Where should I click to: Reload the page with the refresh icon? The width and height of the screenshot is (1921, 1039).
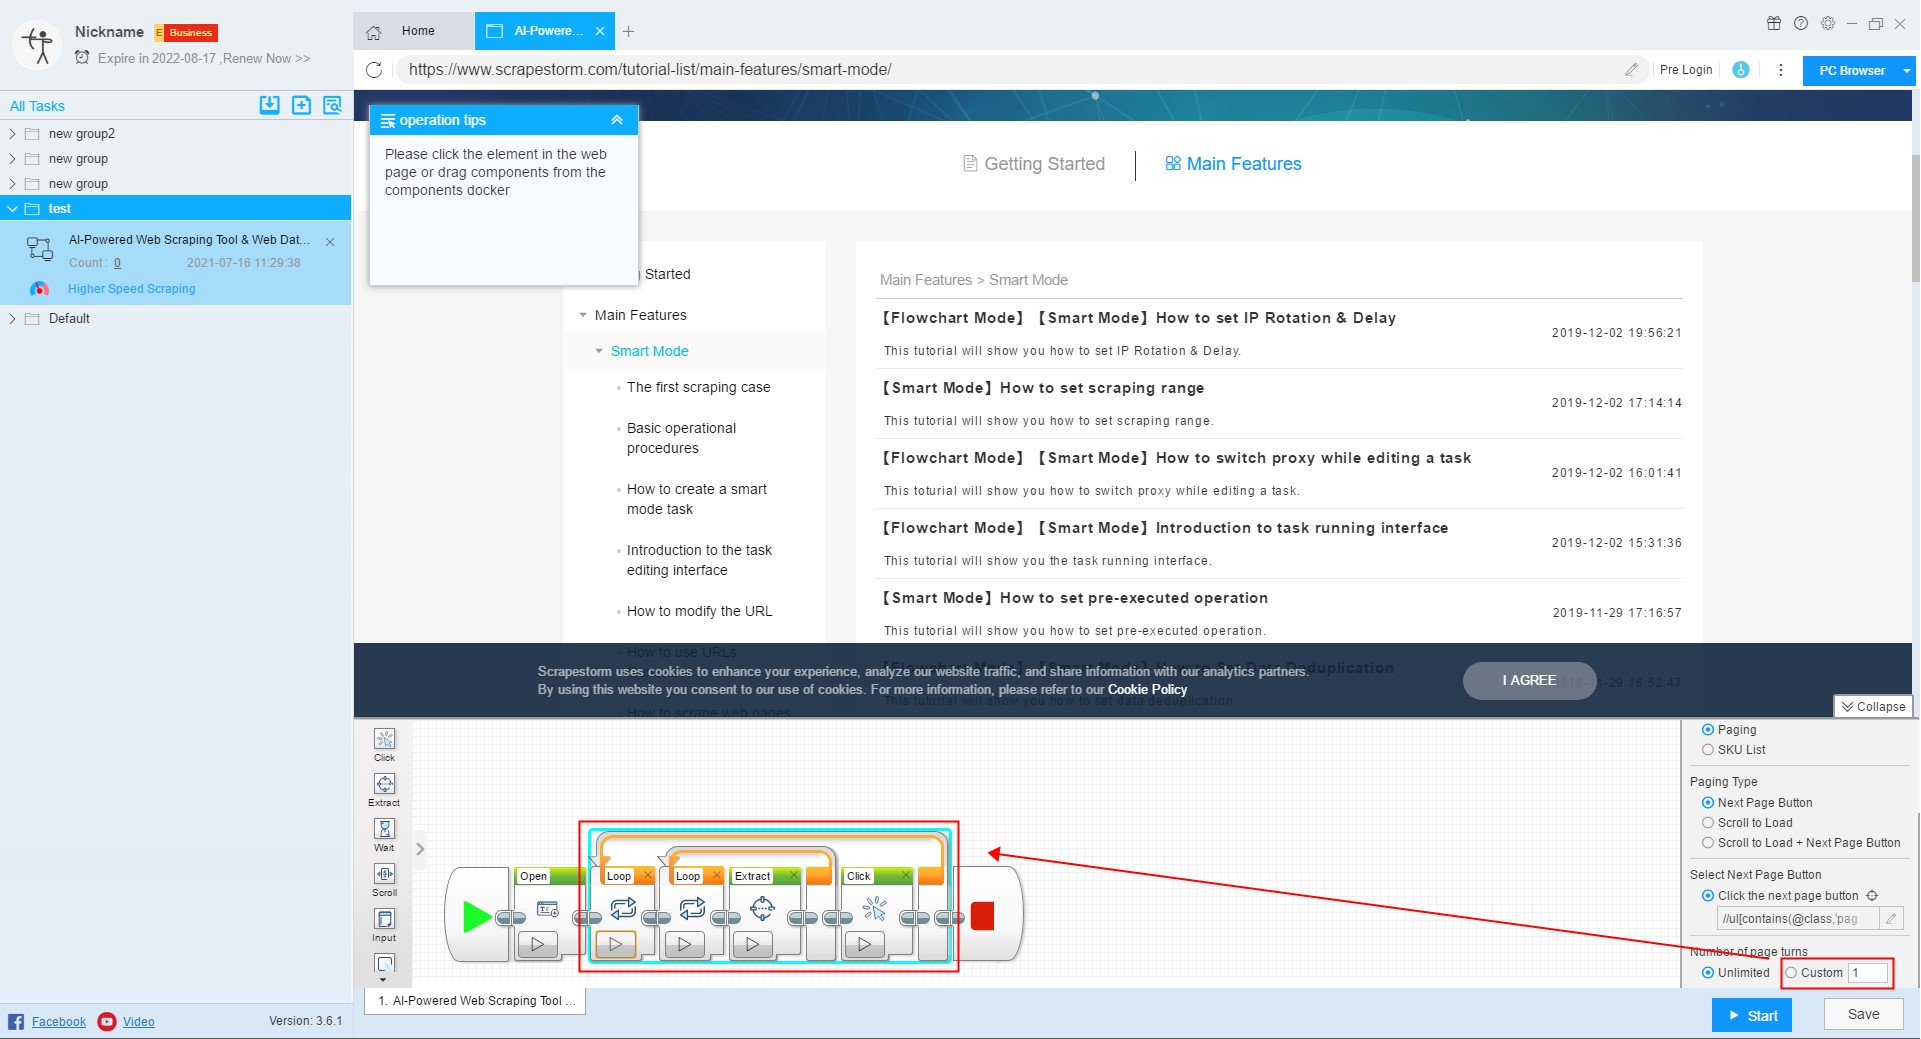[374, 70]
